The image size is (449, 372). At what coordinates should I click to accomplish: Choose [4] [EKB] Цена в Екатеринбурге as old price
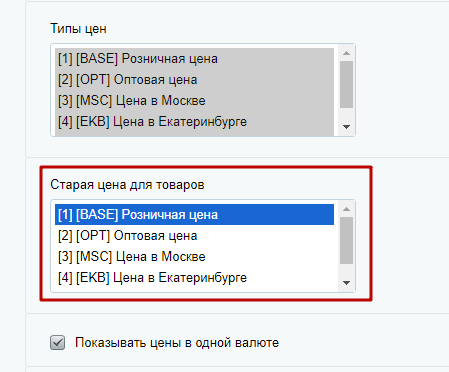(194, 278)
